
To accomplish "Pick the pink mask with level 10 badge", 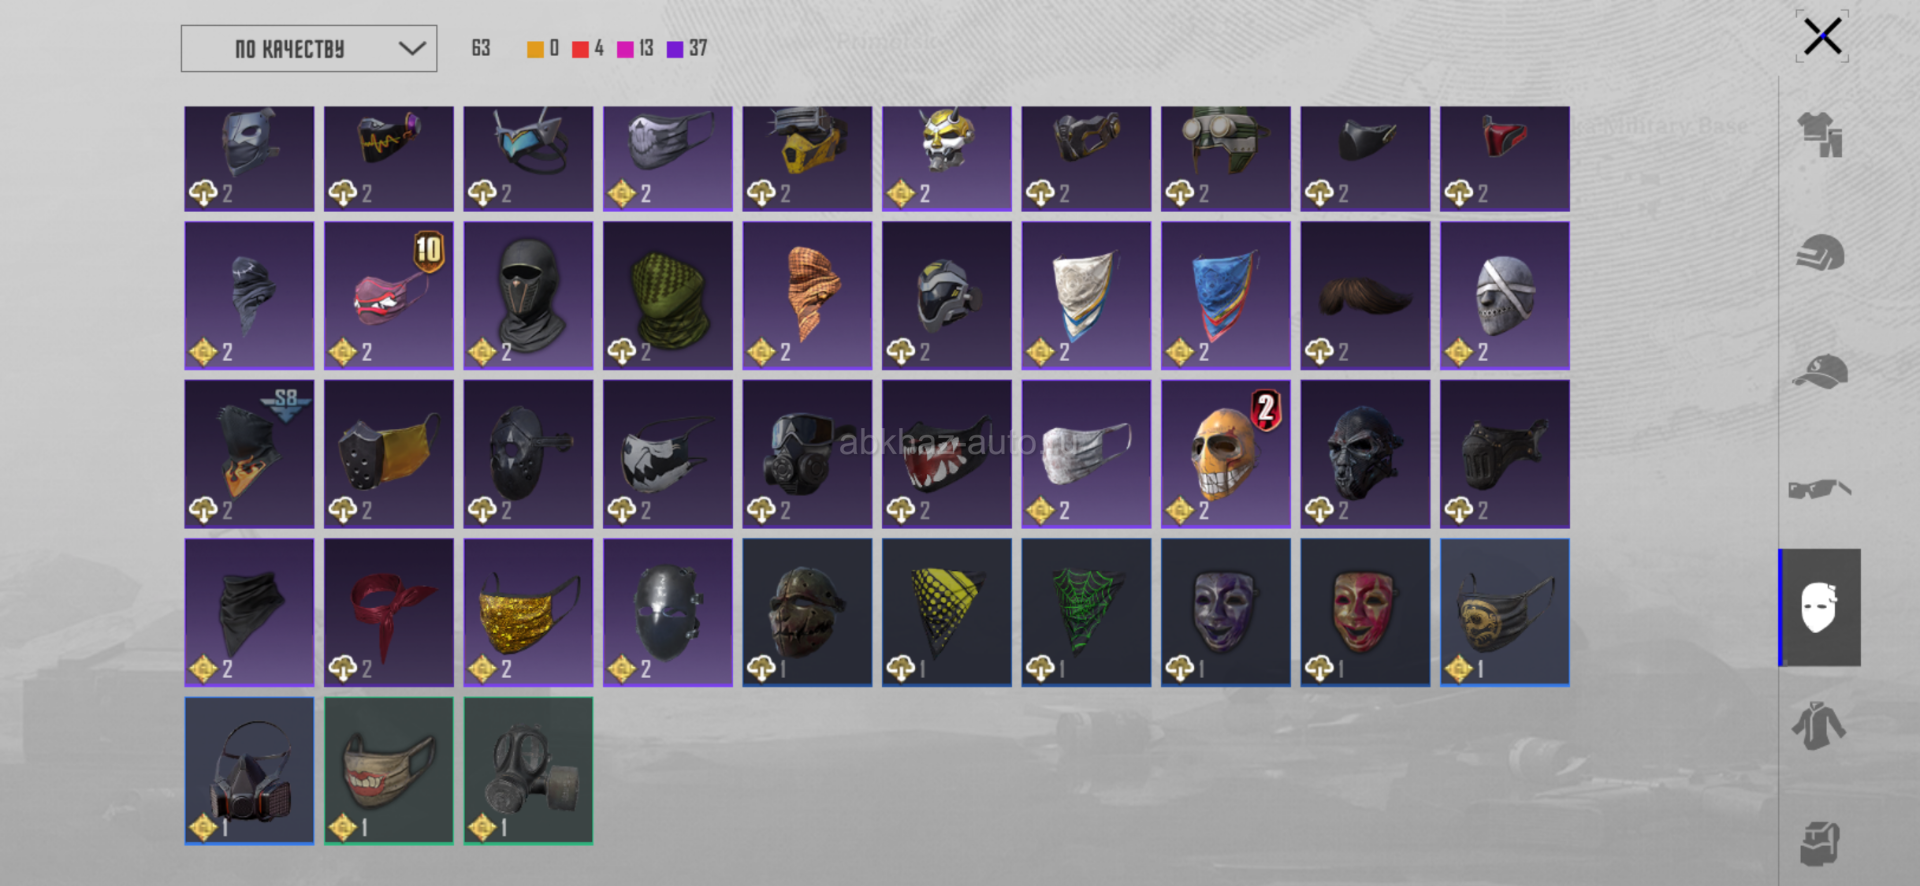I will coord(389,296).
